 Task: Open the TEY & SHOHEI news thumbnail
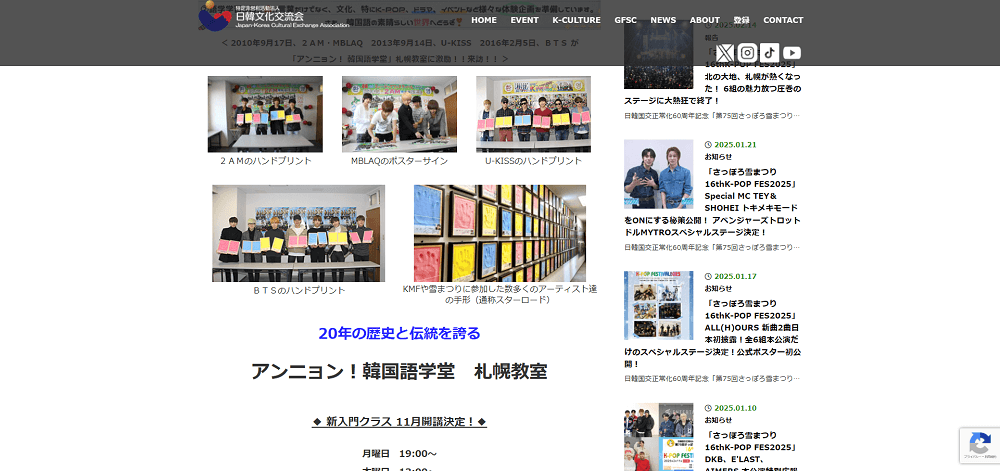[658, 174]
